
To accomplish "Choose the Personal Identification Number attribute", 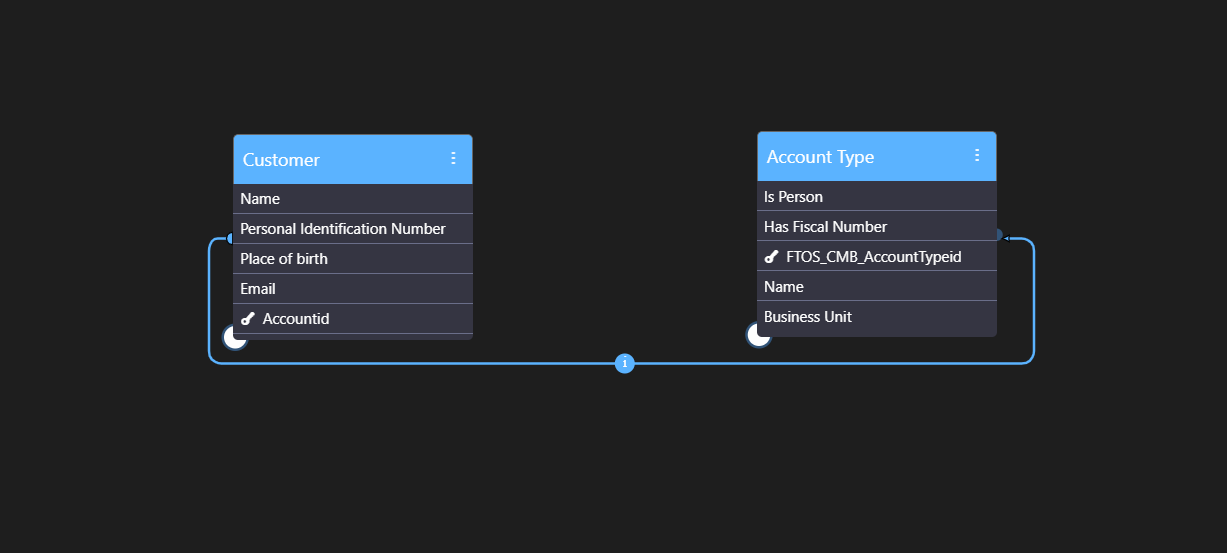I will (x=352, y=229).
